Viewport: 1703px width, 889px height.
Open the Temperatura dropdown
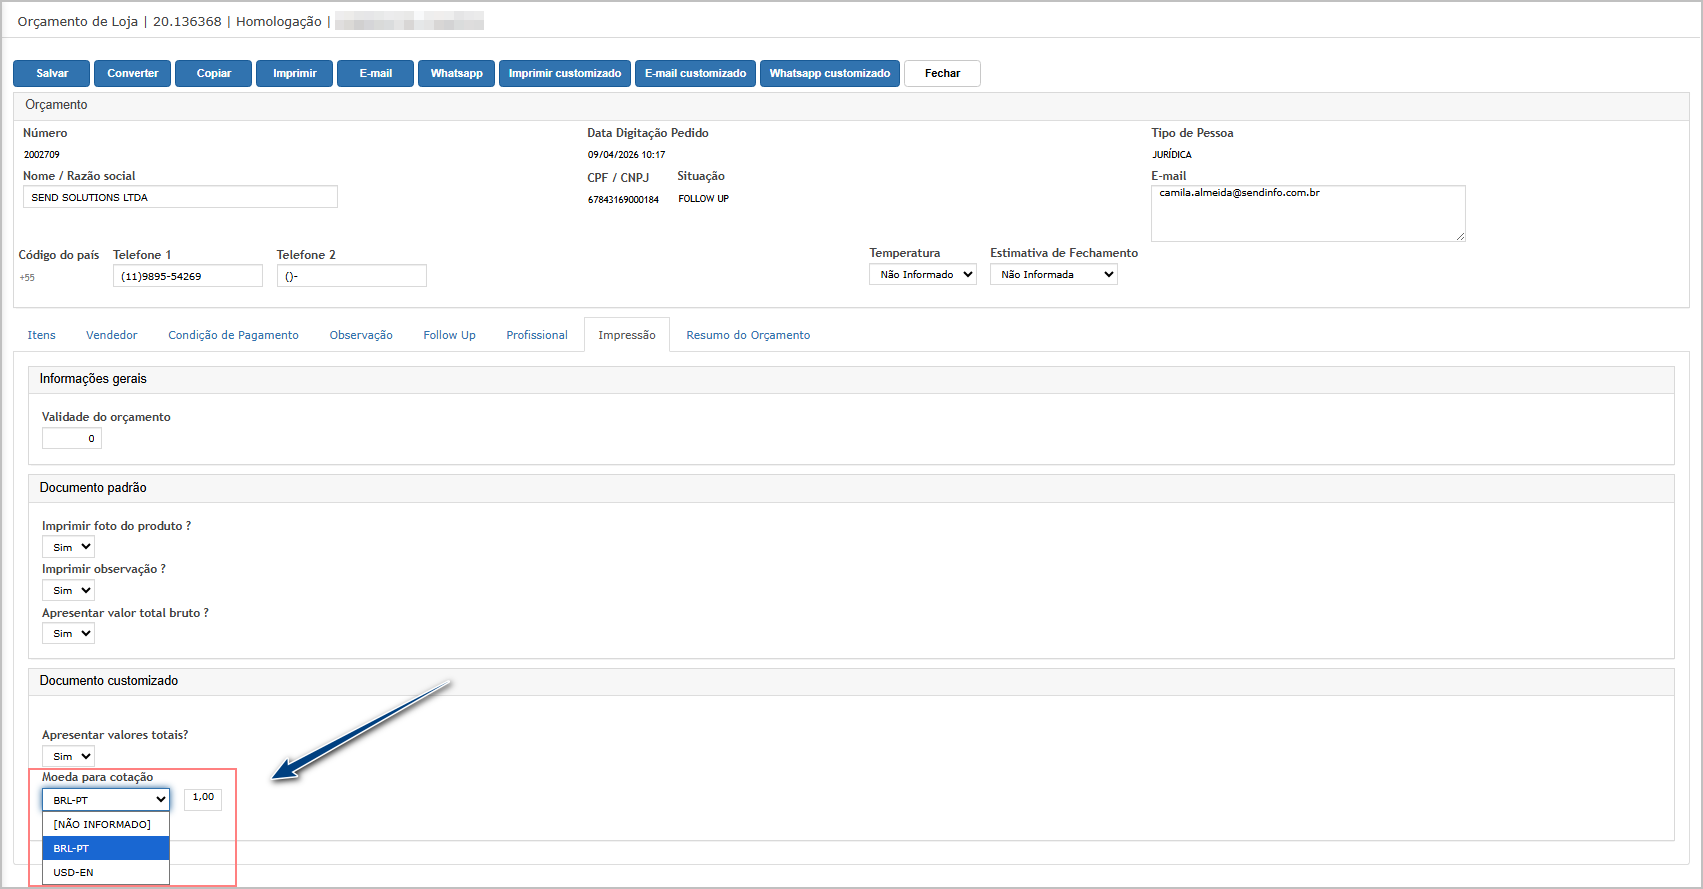[922, 275]
